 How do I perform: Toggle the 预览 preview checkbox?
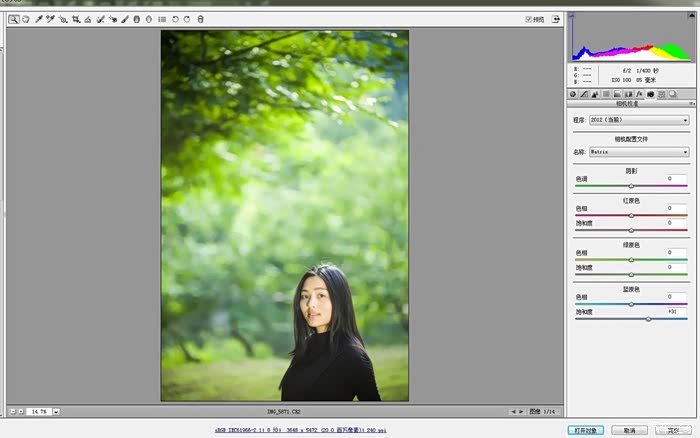[x=529, y=19]
